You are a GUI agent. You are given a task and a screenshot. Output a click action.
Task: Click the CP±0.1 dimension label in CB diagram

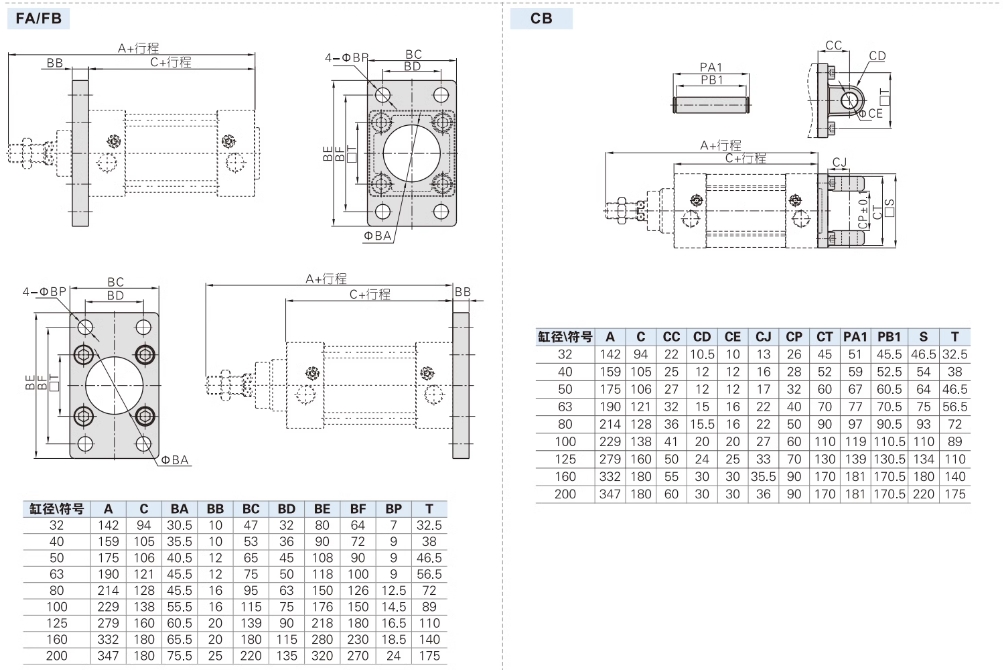coord(863,210)
